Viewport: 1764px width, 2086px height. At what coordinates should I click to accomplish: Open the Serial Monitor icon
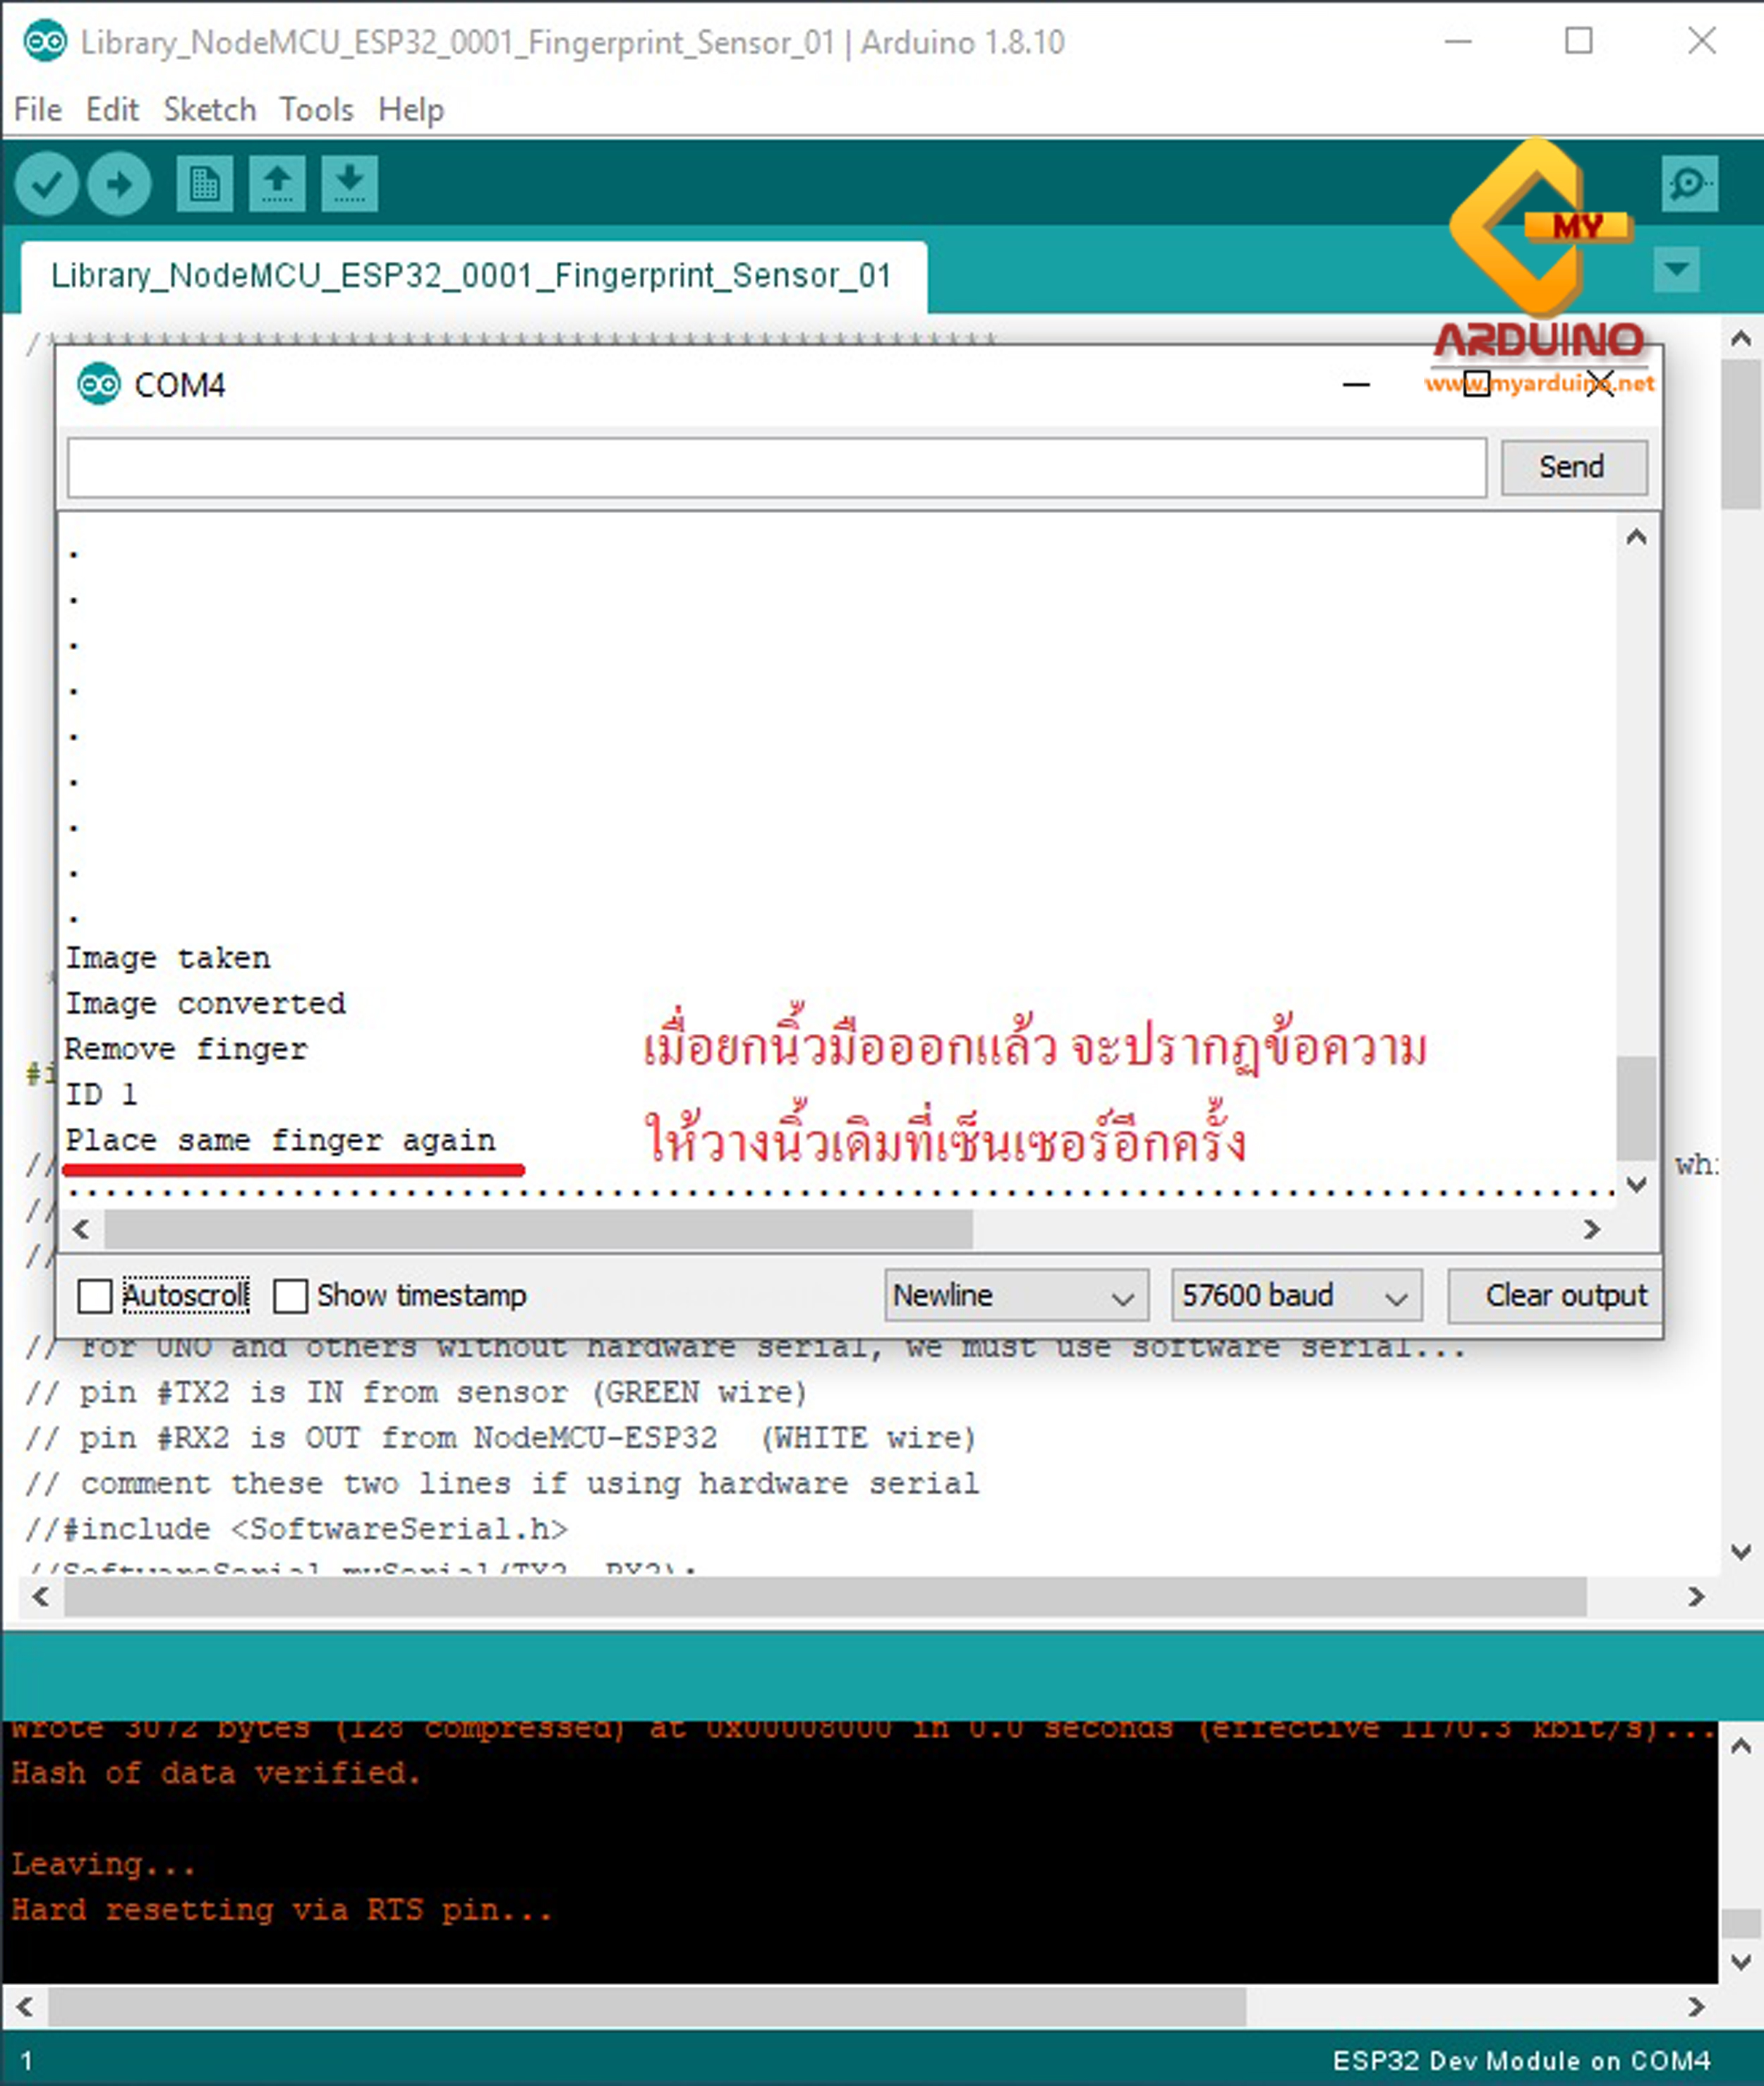[1690, 184]
